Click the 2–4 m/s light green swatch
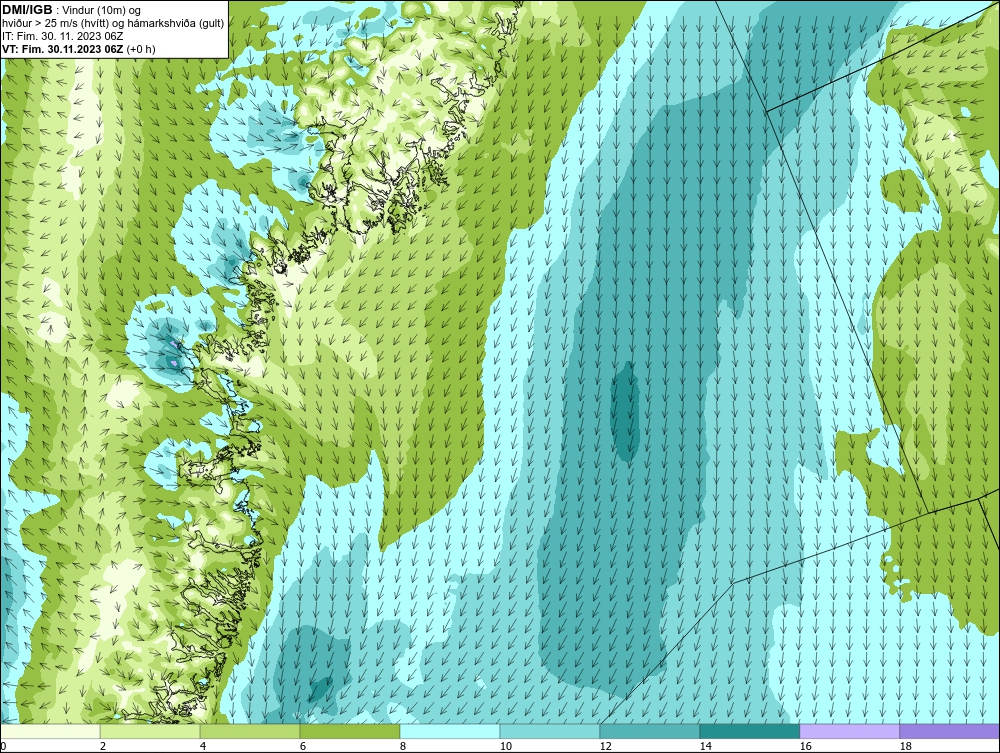Screen dimensions: 1000x753 pyautogui.click(x=150, y=731)
